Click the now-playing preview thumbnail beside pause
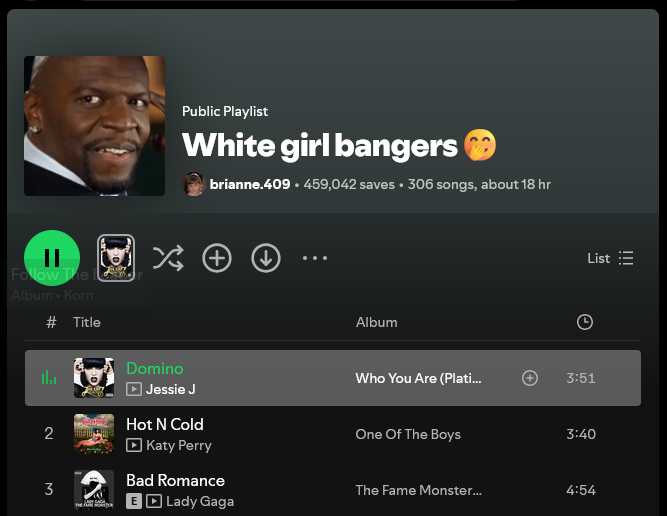Screen dimensions: 667x516 point(116,258)
